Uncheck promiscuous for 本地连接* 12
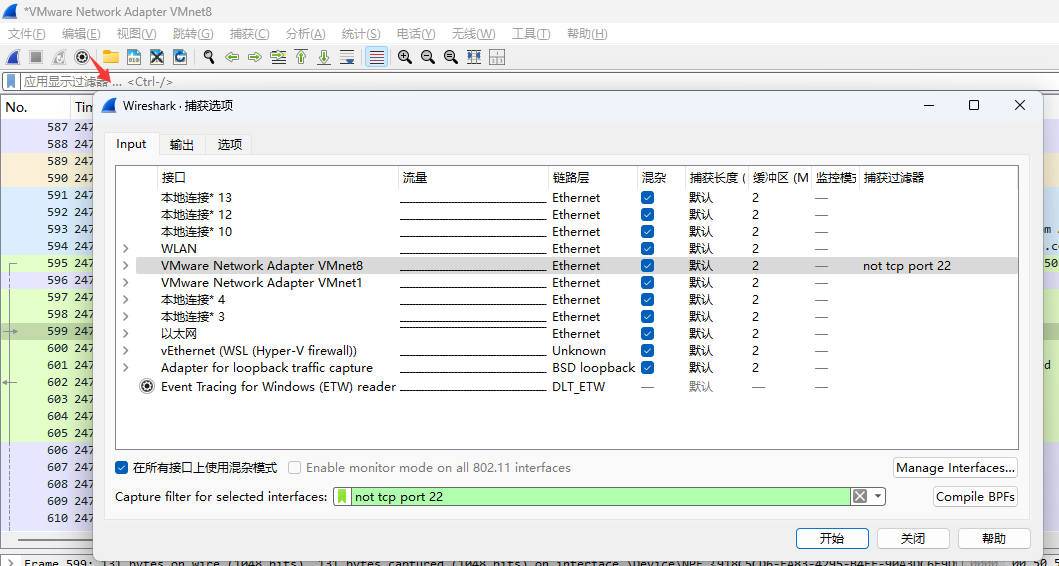The height and width of the screenshot is (566, 1059). coord(647,215)
